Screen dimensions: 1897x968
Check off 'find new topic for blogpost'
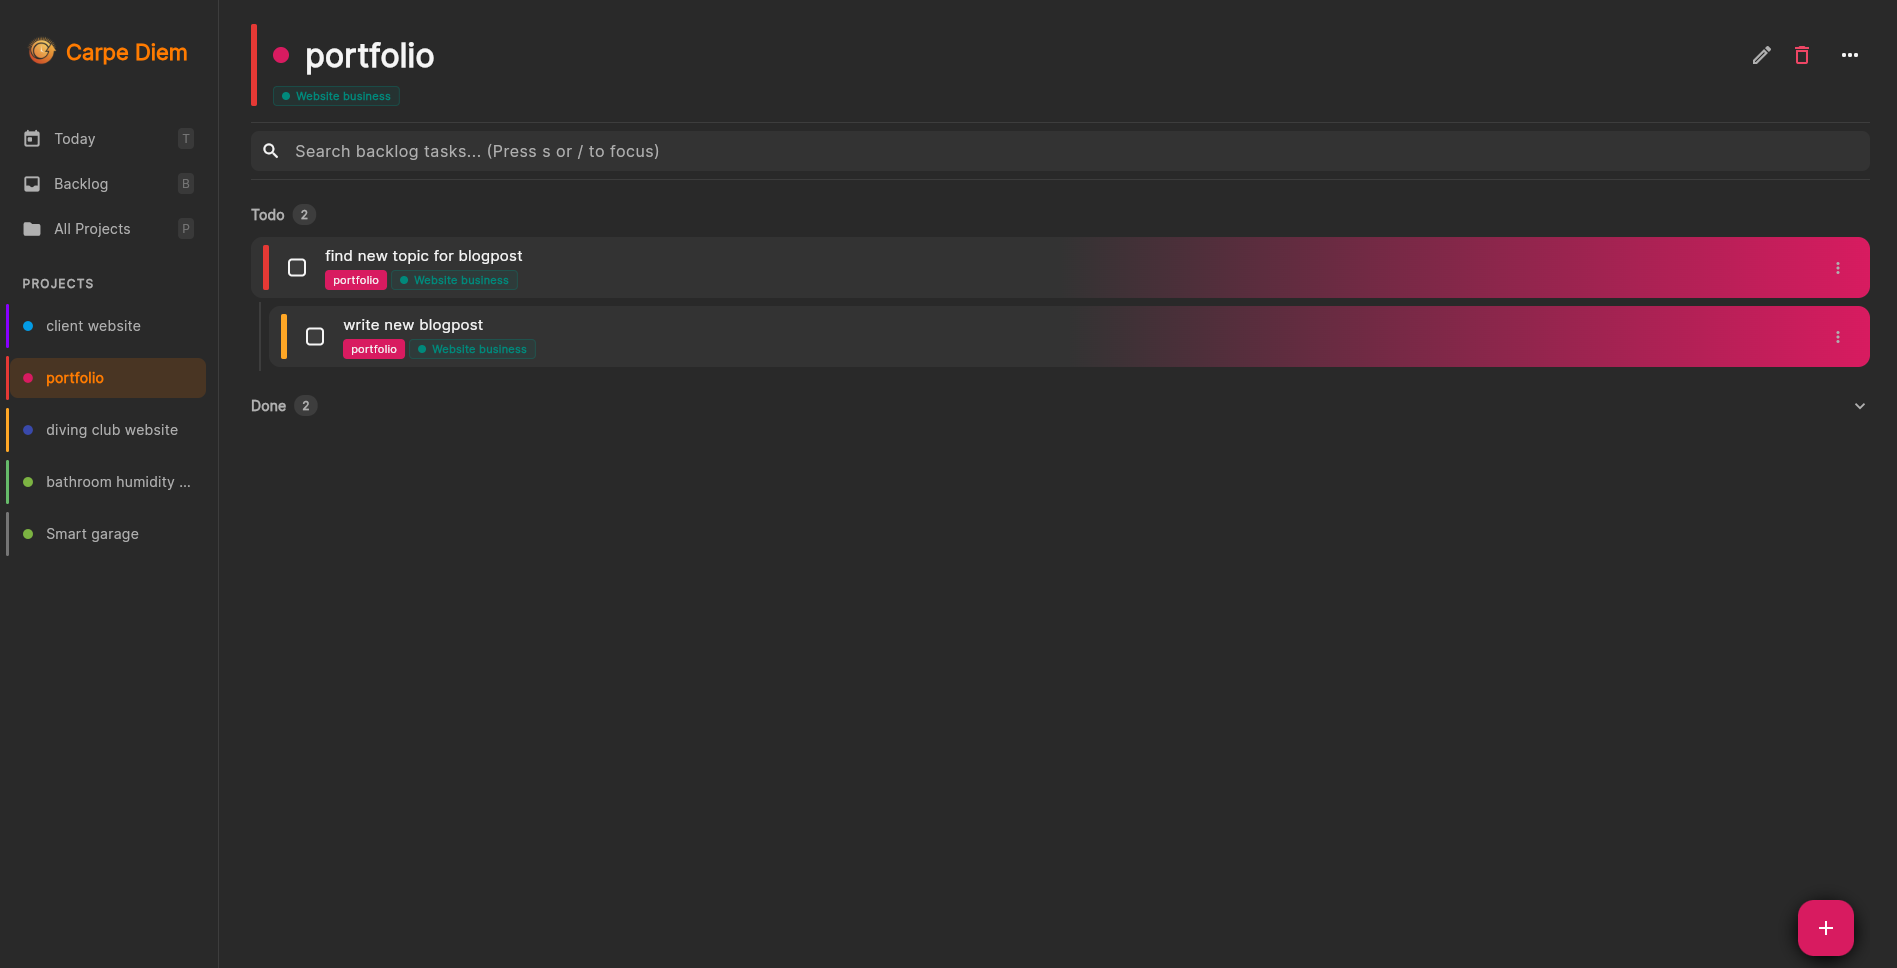(297, 268)
